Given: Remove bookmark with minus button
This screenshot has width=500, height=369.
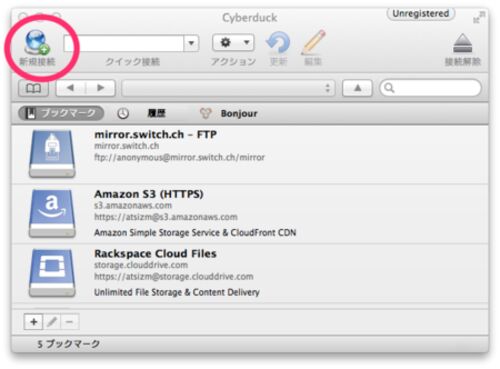Looking at the screenshot, I should (70, 322).
